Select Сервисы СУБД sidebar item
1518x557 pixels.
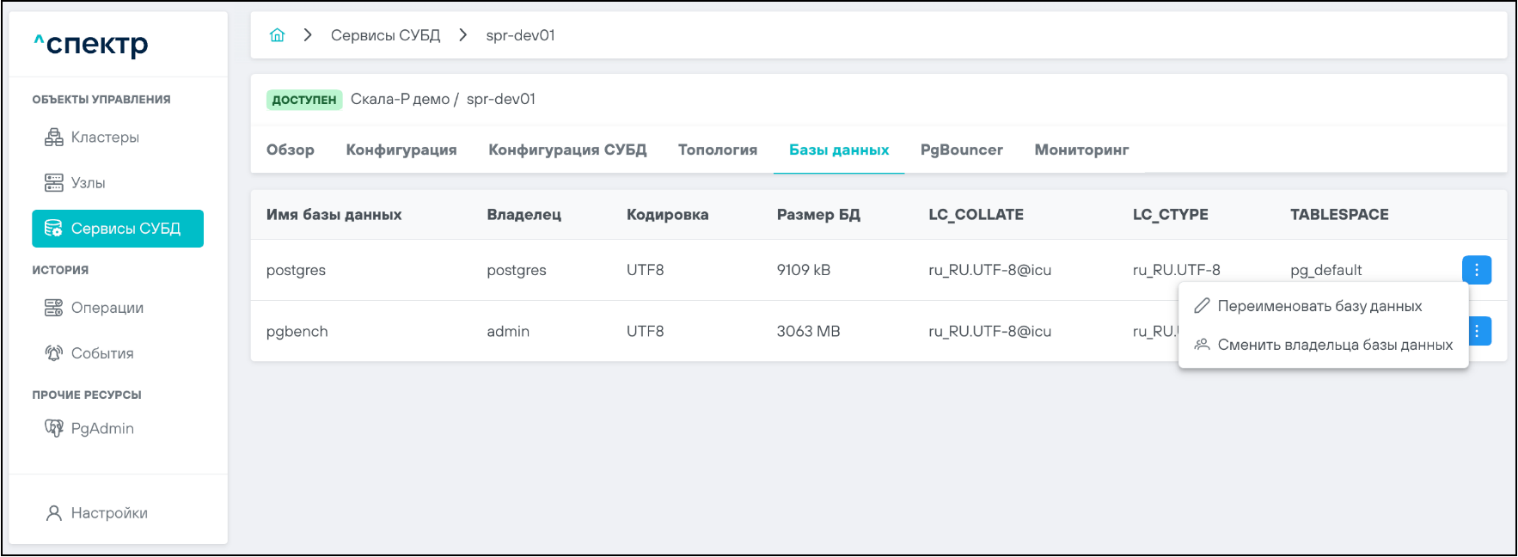[x=118, y=228]
